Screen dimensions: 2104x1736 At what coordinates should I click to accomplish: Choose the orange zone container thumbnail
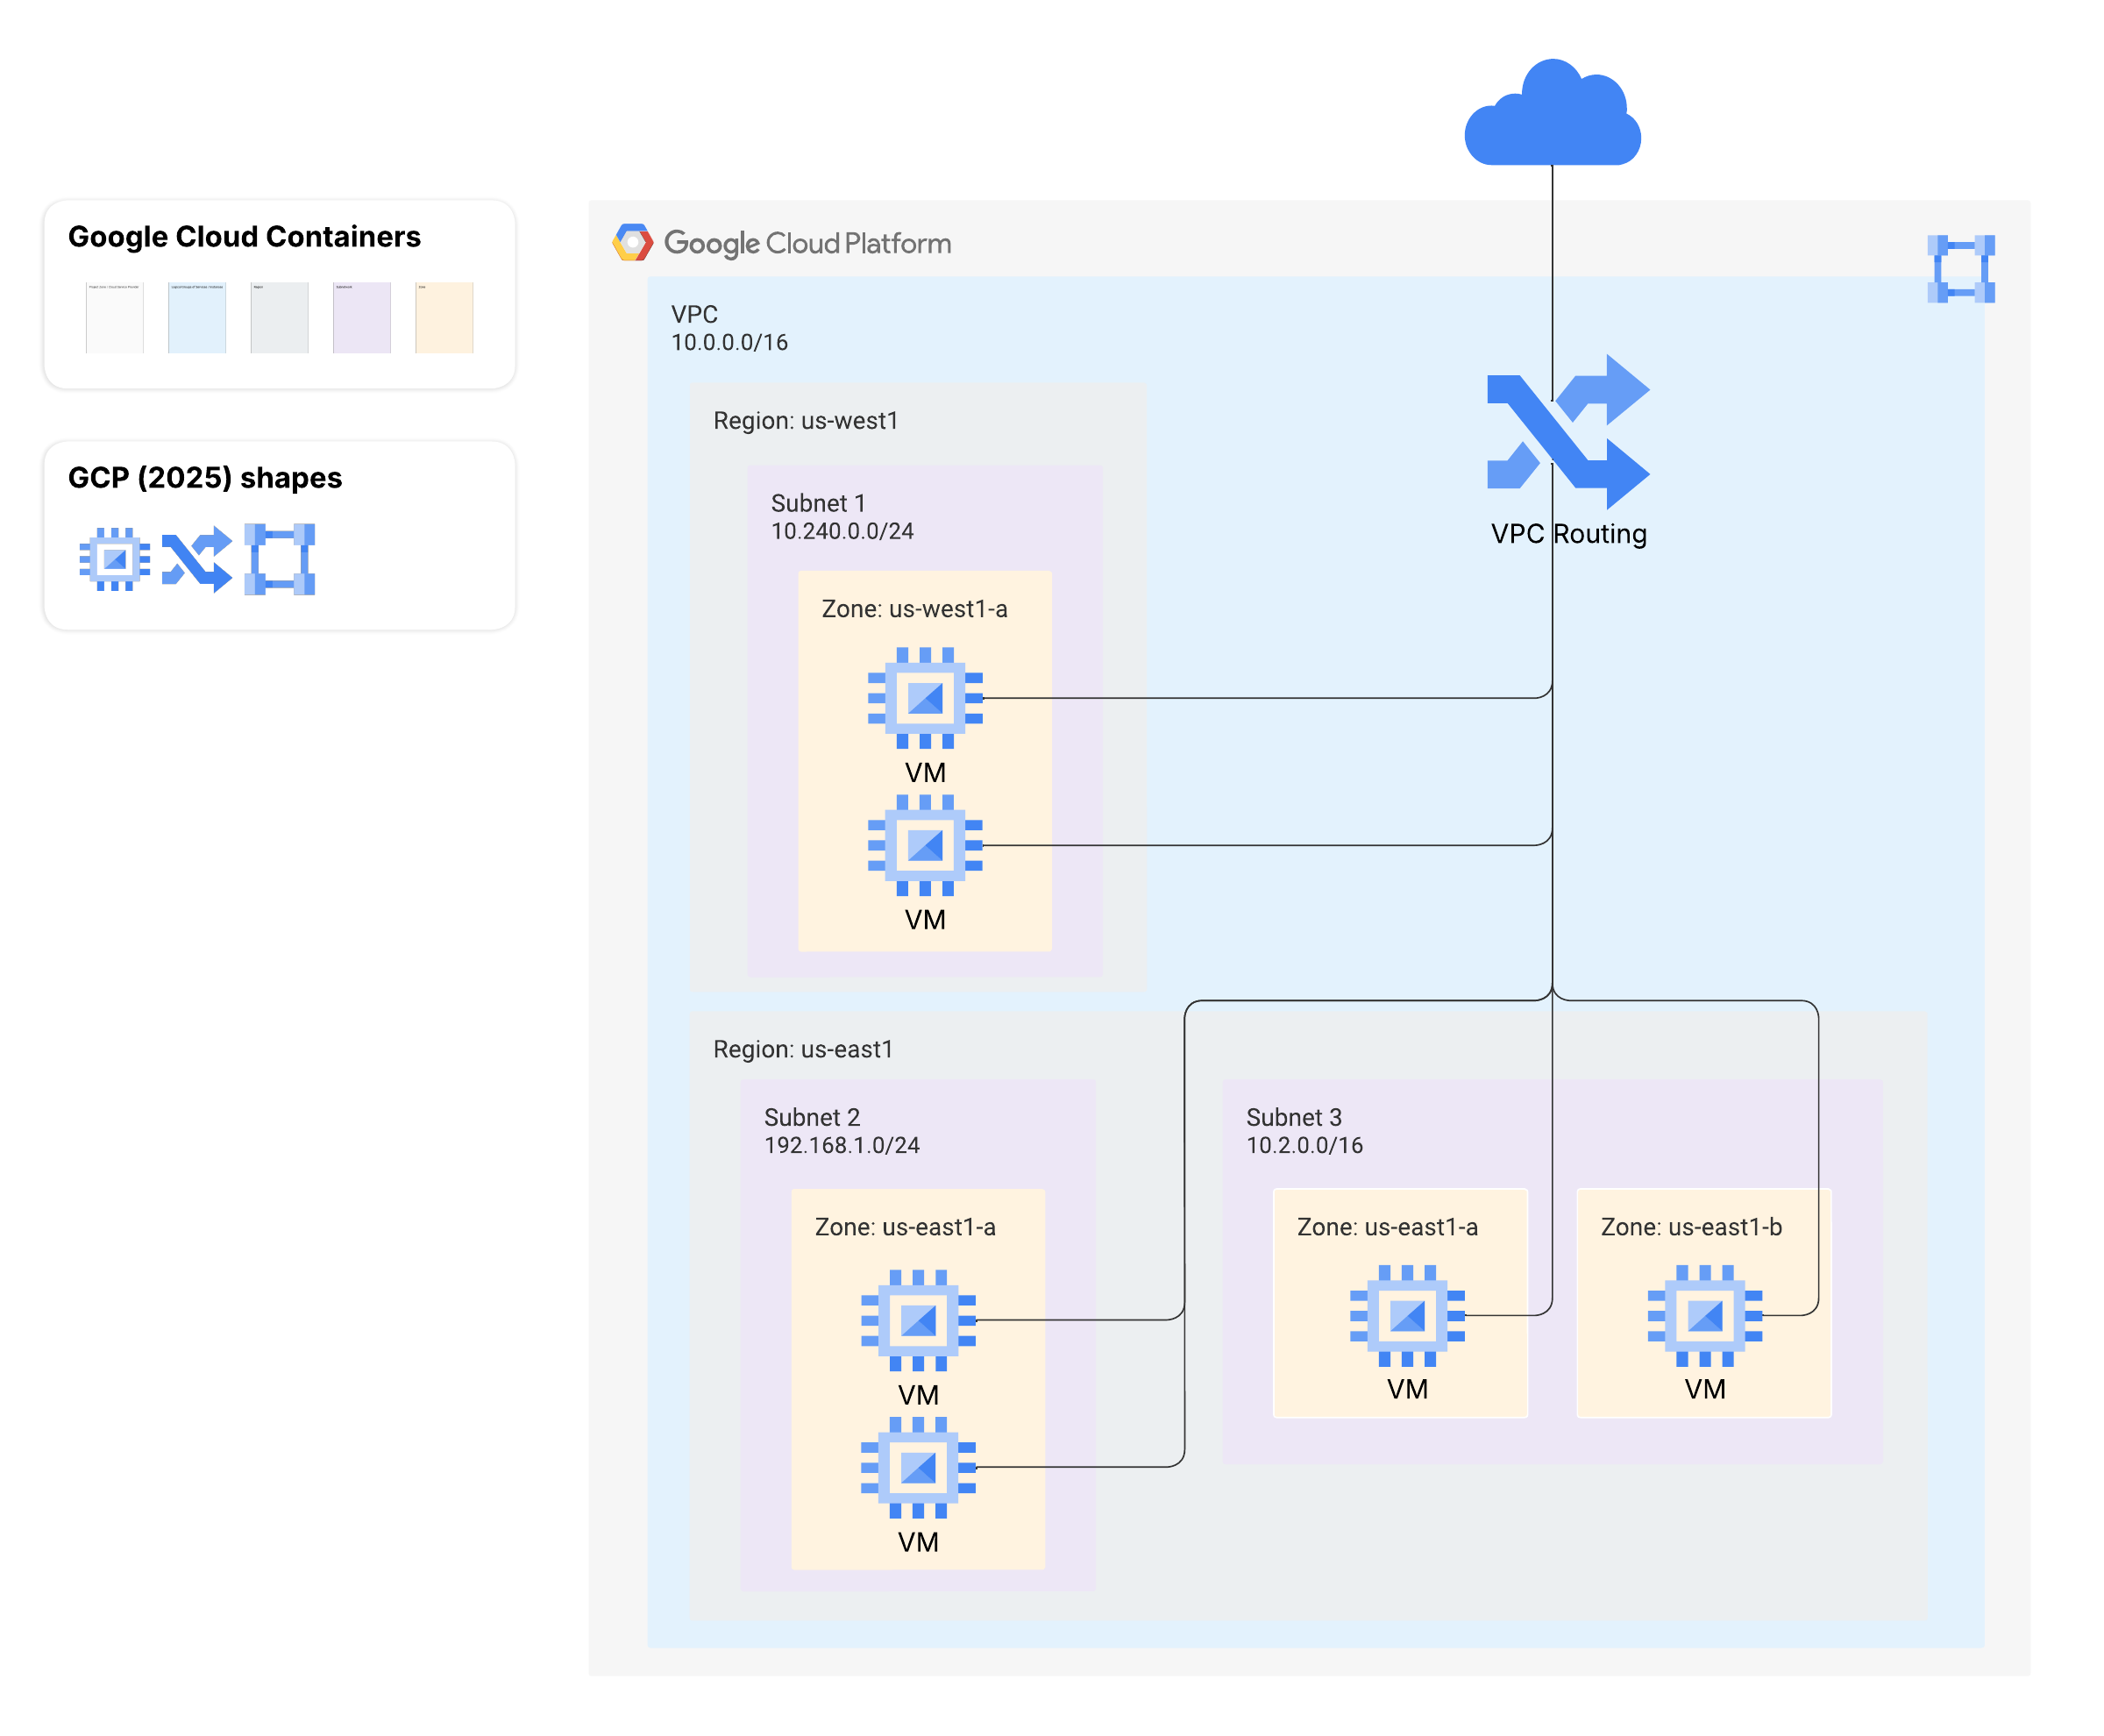(444, 317)
